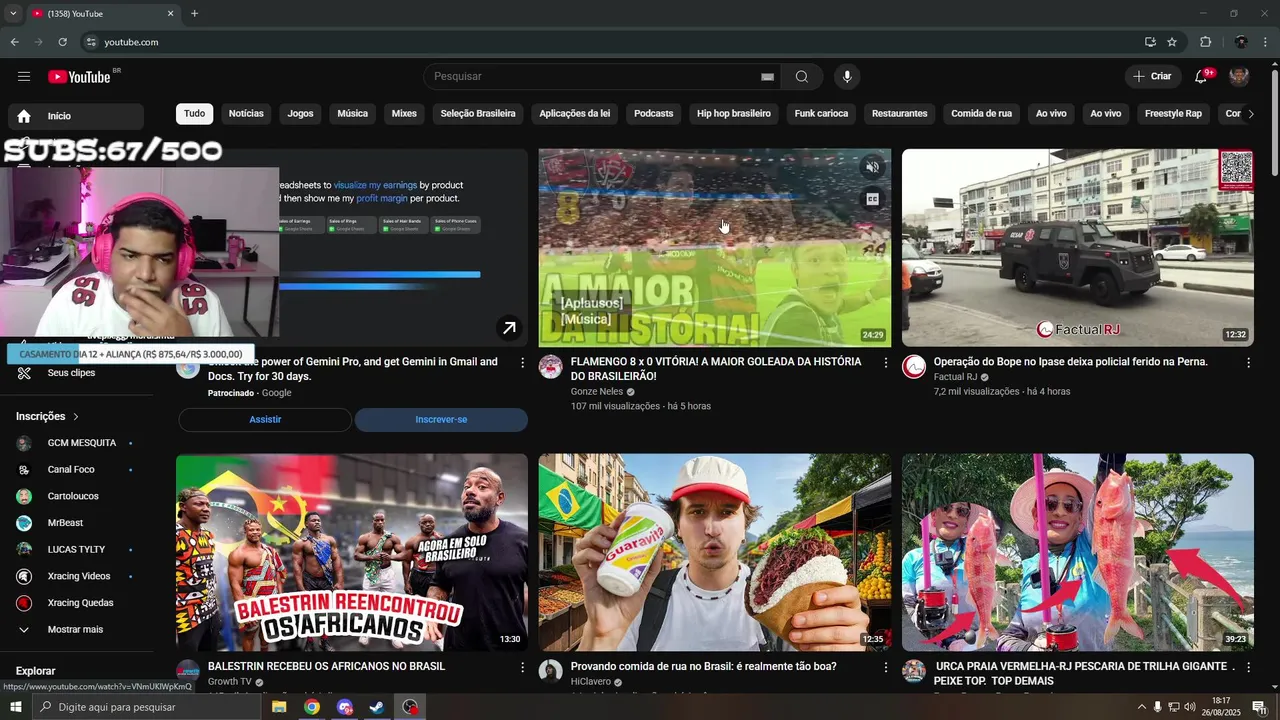Open the HiClavero channel avatar
The width and height of the screenshot is (1280, 720).
(551, 671)
